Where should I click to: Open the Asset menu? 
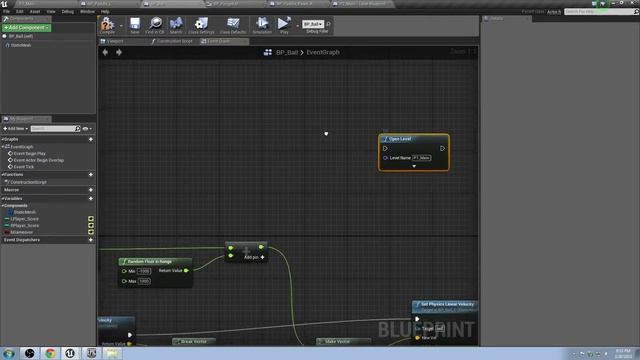[x=35, y=11]
